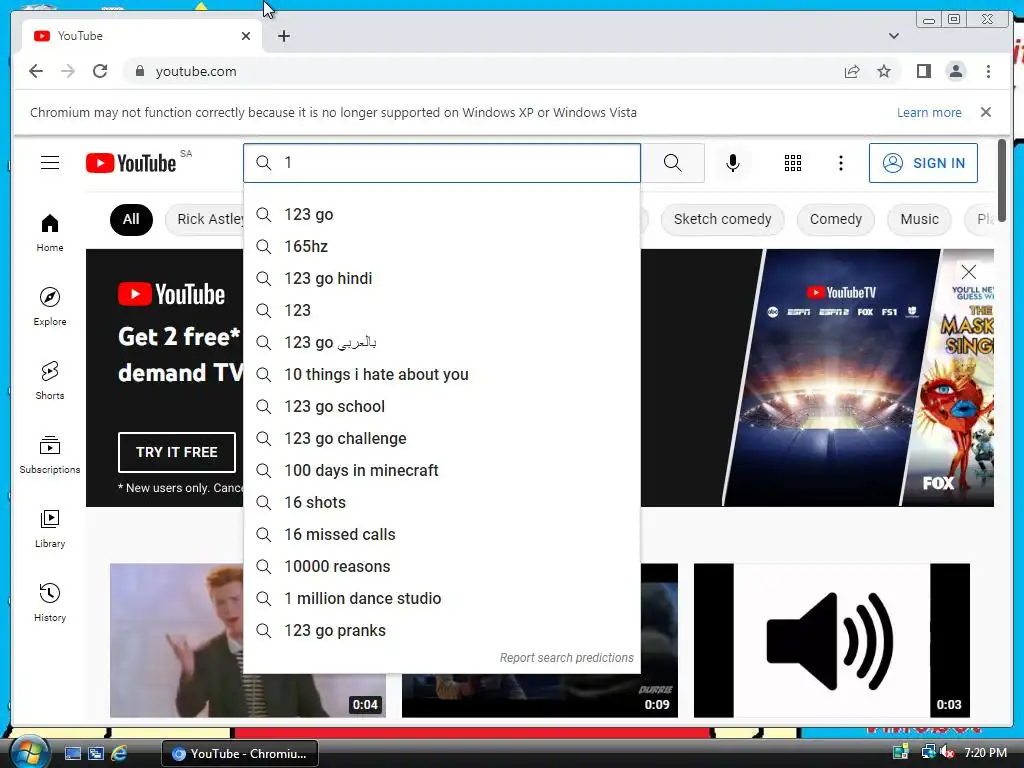Choose suggestion "16 shots"
1024x768 pixels.
click(x=441, y=502)
